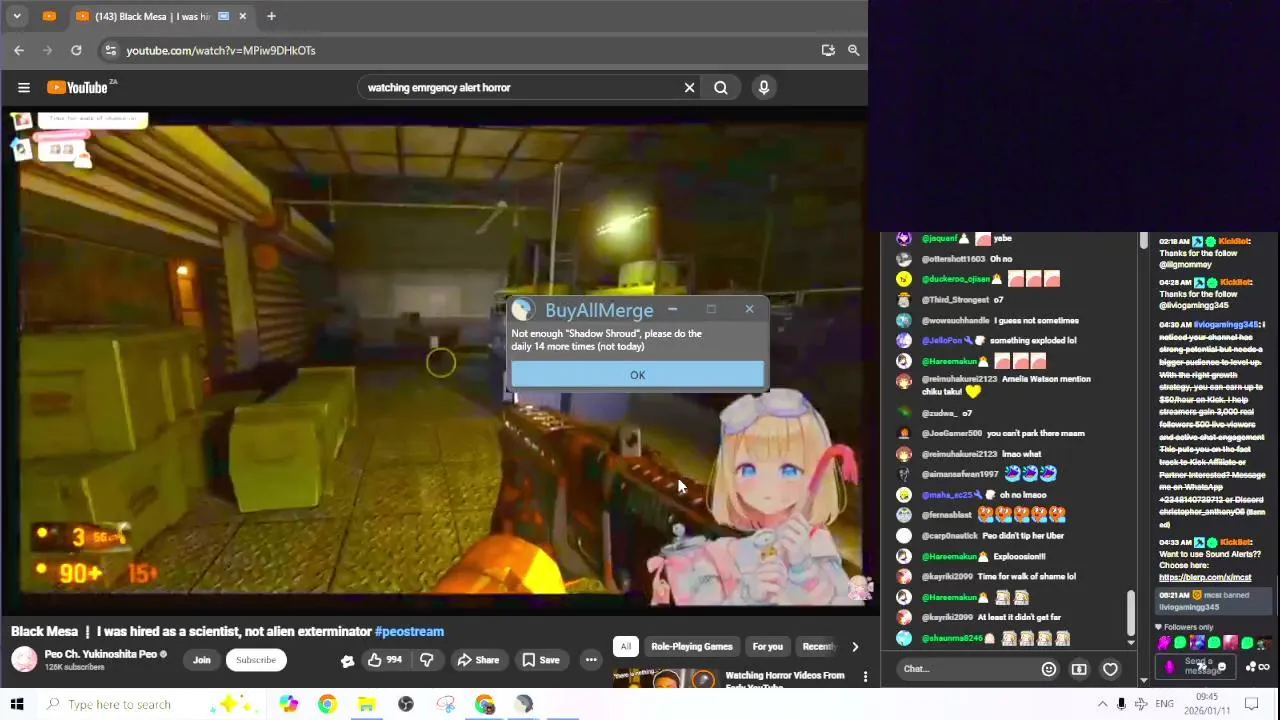This screenshot has height=720, width=1280.
Task: Close the Black Mesa tab
Action: [243, 16]
